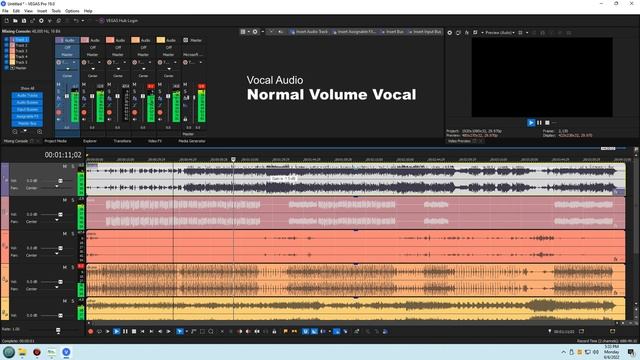Open the Preview (Auto) quality dropdown
Viewport: 640px width, 360px height.
pos(500,33)
